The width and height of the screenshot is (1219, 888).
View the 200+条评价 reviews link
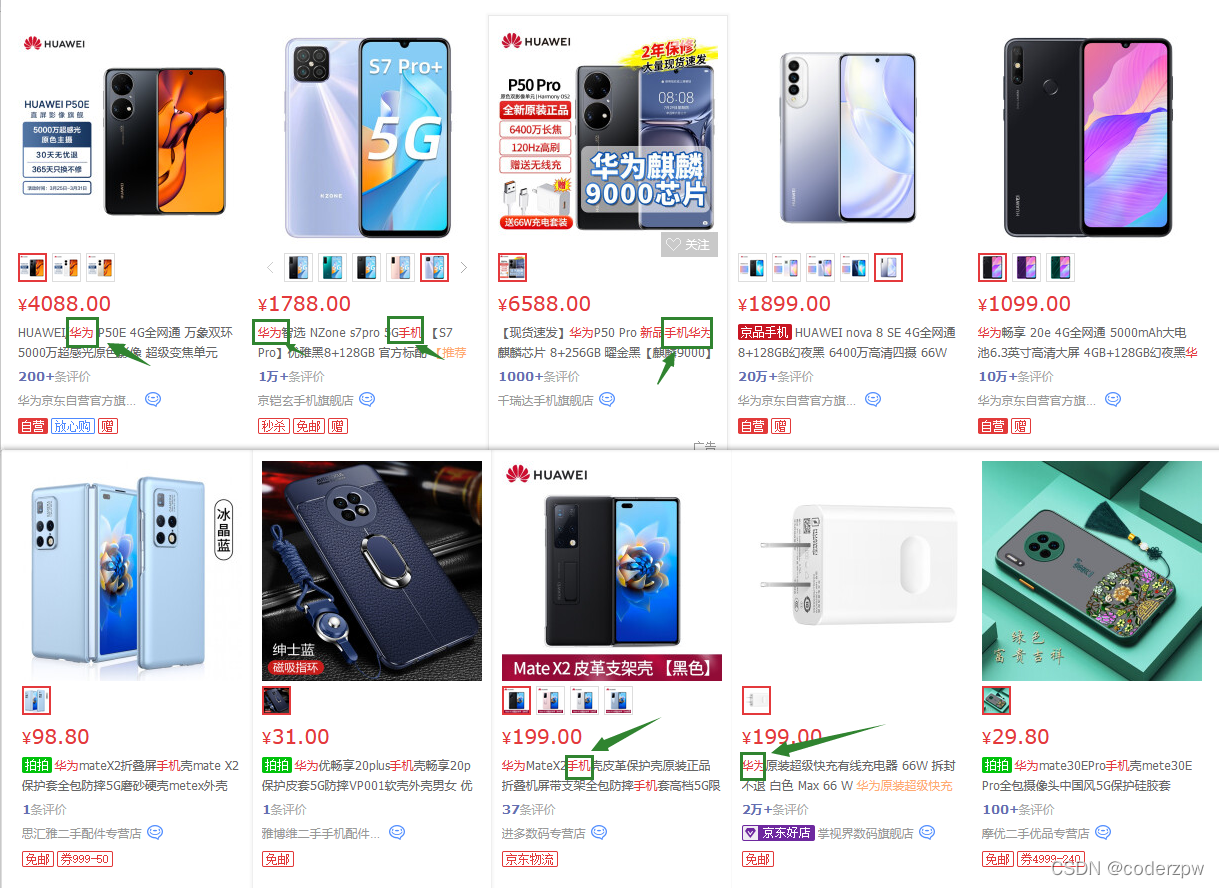55,377
